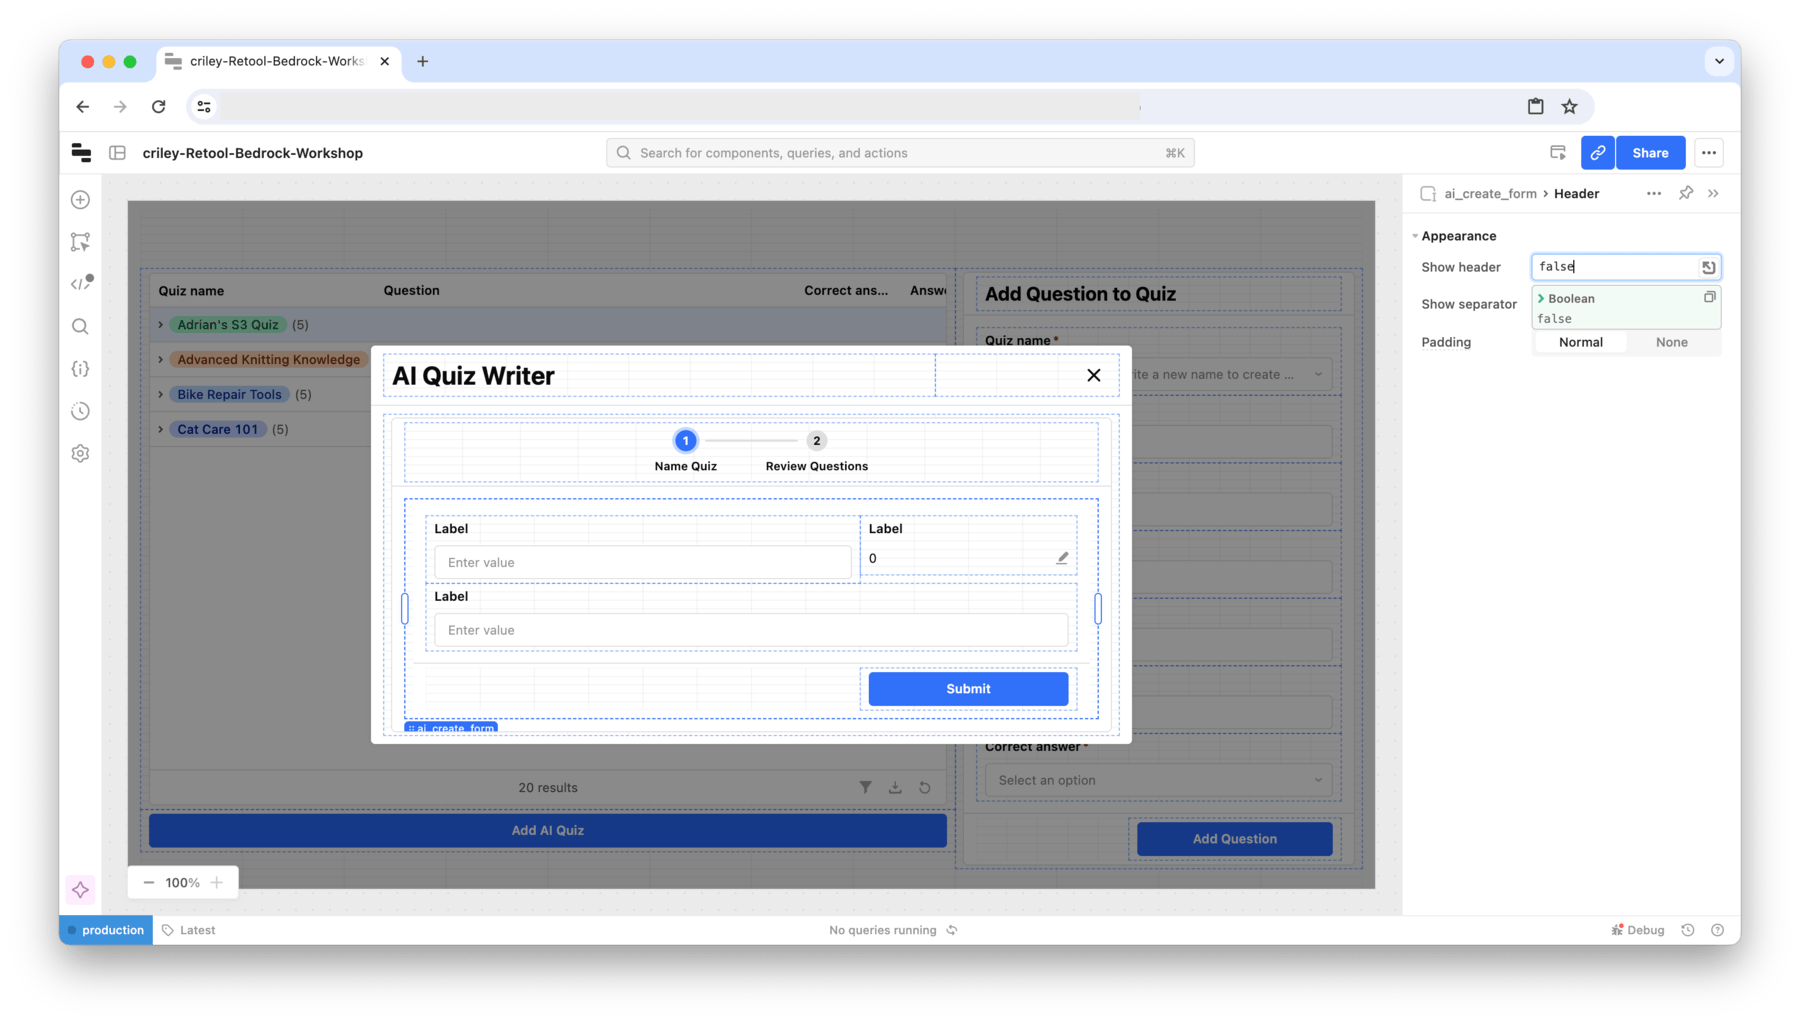Open the Retool home logo menu
Image resolution: width=1800 pixels, height=1023 pixels.
81,153
